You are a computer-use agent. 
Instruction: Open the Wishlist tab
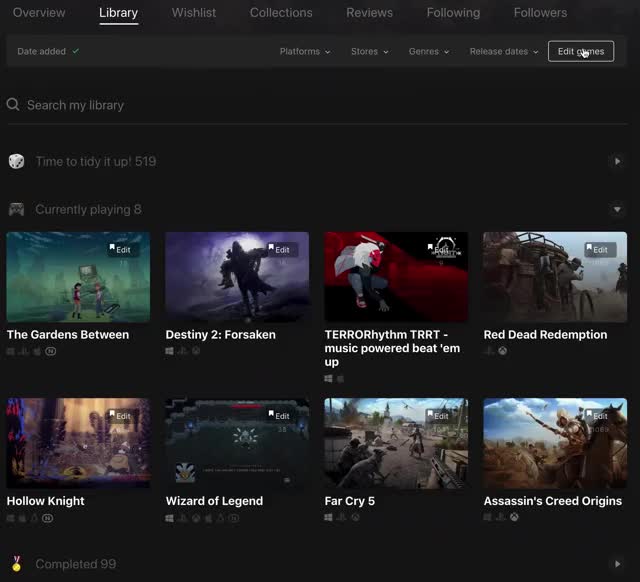[x=193, y=13]
